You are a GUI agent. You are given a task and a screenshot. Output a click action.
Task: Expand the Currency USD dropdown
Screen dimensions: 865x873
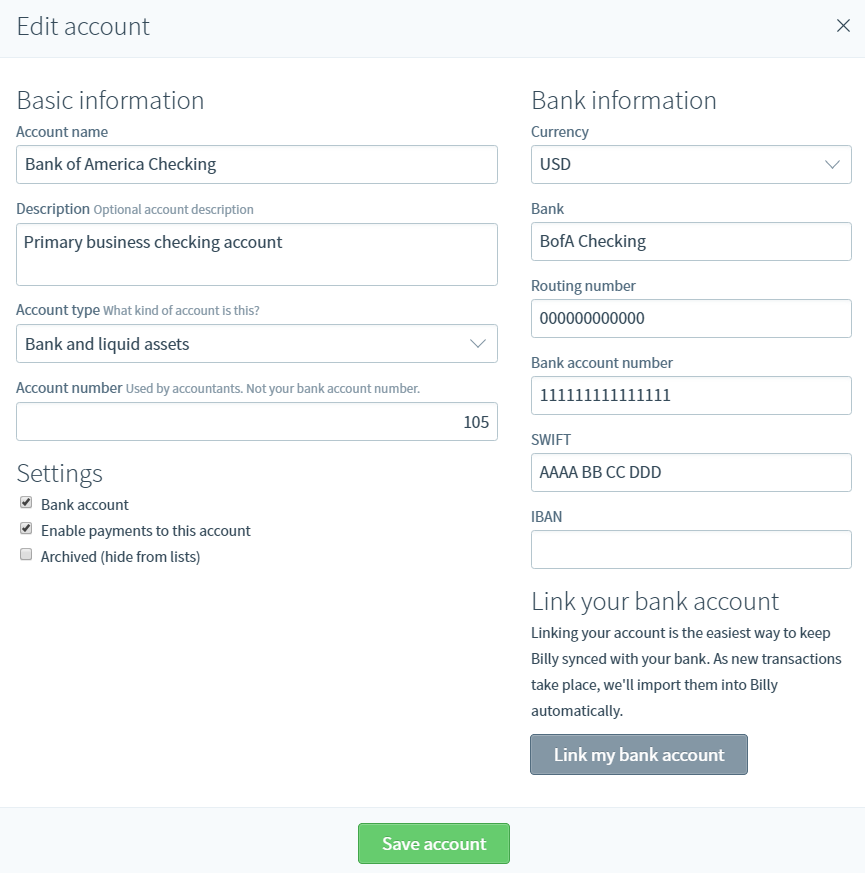coord(690,164)
